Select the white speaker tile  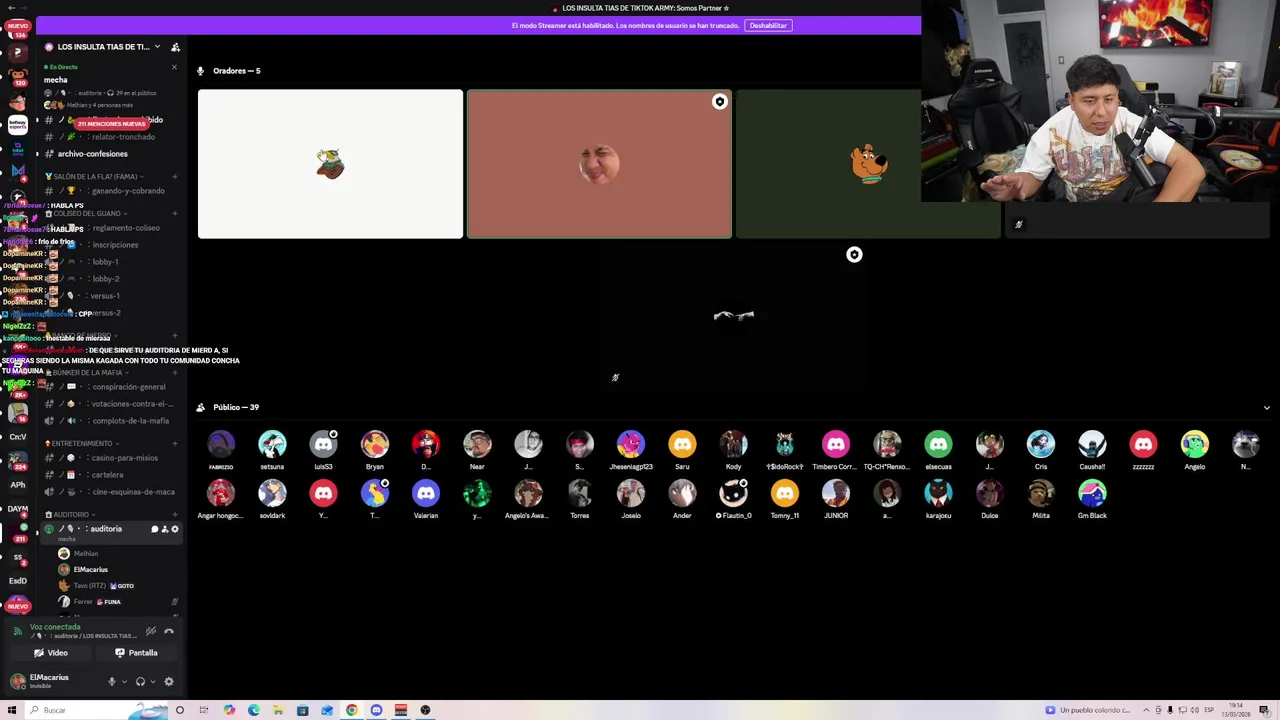click(330, 164)
